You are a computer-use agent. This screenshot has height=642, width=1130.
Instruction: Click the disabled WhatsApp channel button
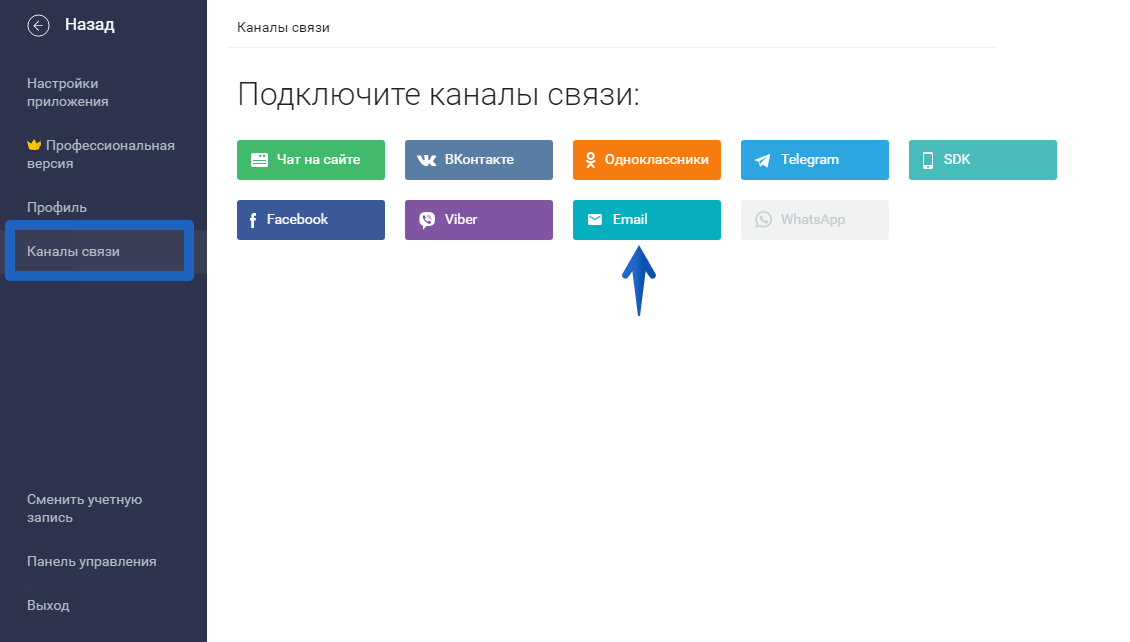(x=814, y=220)
